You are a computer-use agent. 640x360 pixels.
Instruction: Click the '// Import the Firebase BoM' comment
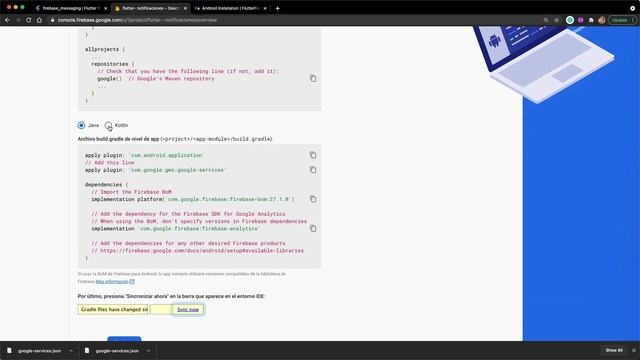[131, 192]
